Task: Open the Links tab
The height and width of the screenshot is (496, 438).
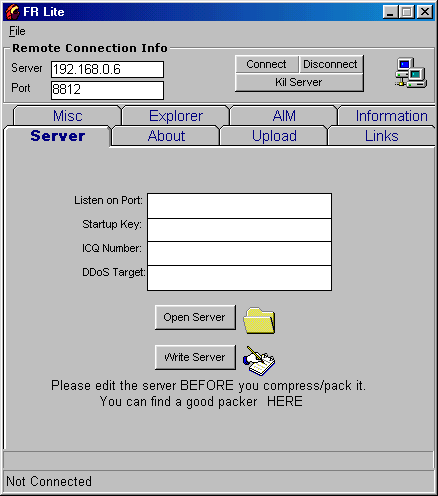Action: [381, 136]
